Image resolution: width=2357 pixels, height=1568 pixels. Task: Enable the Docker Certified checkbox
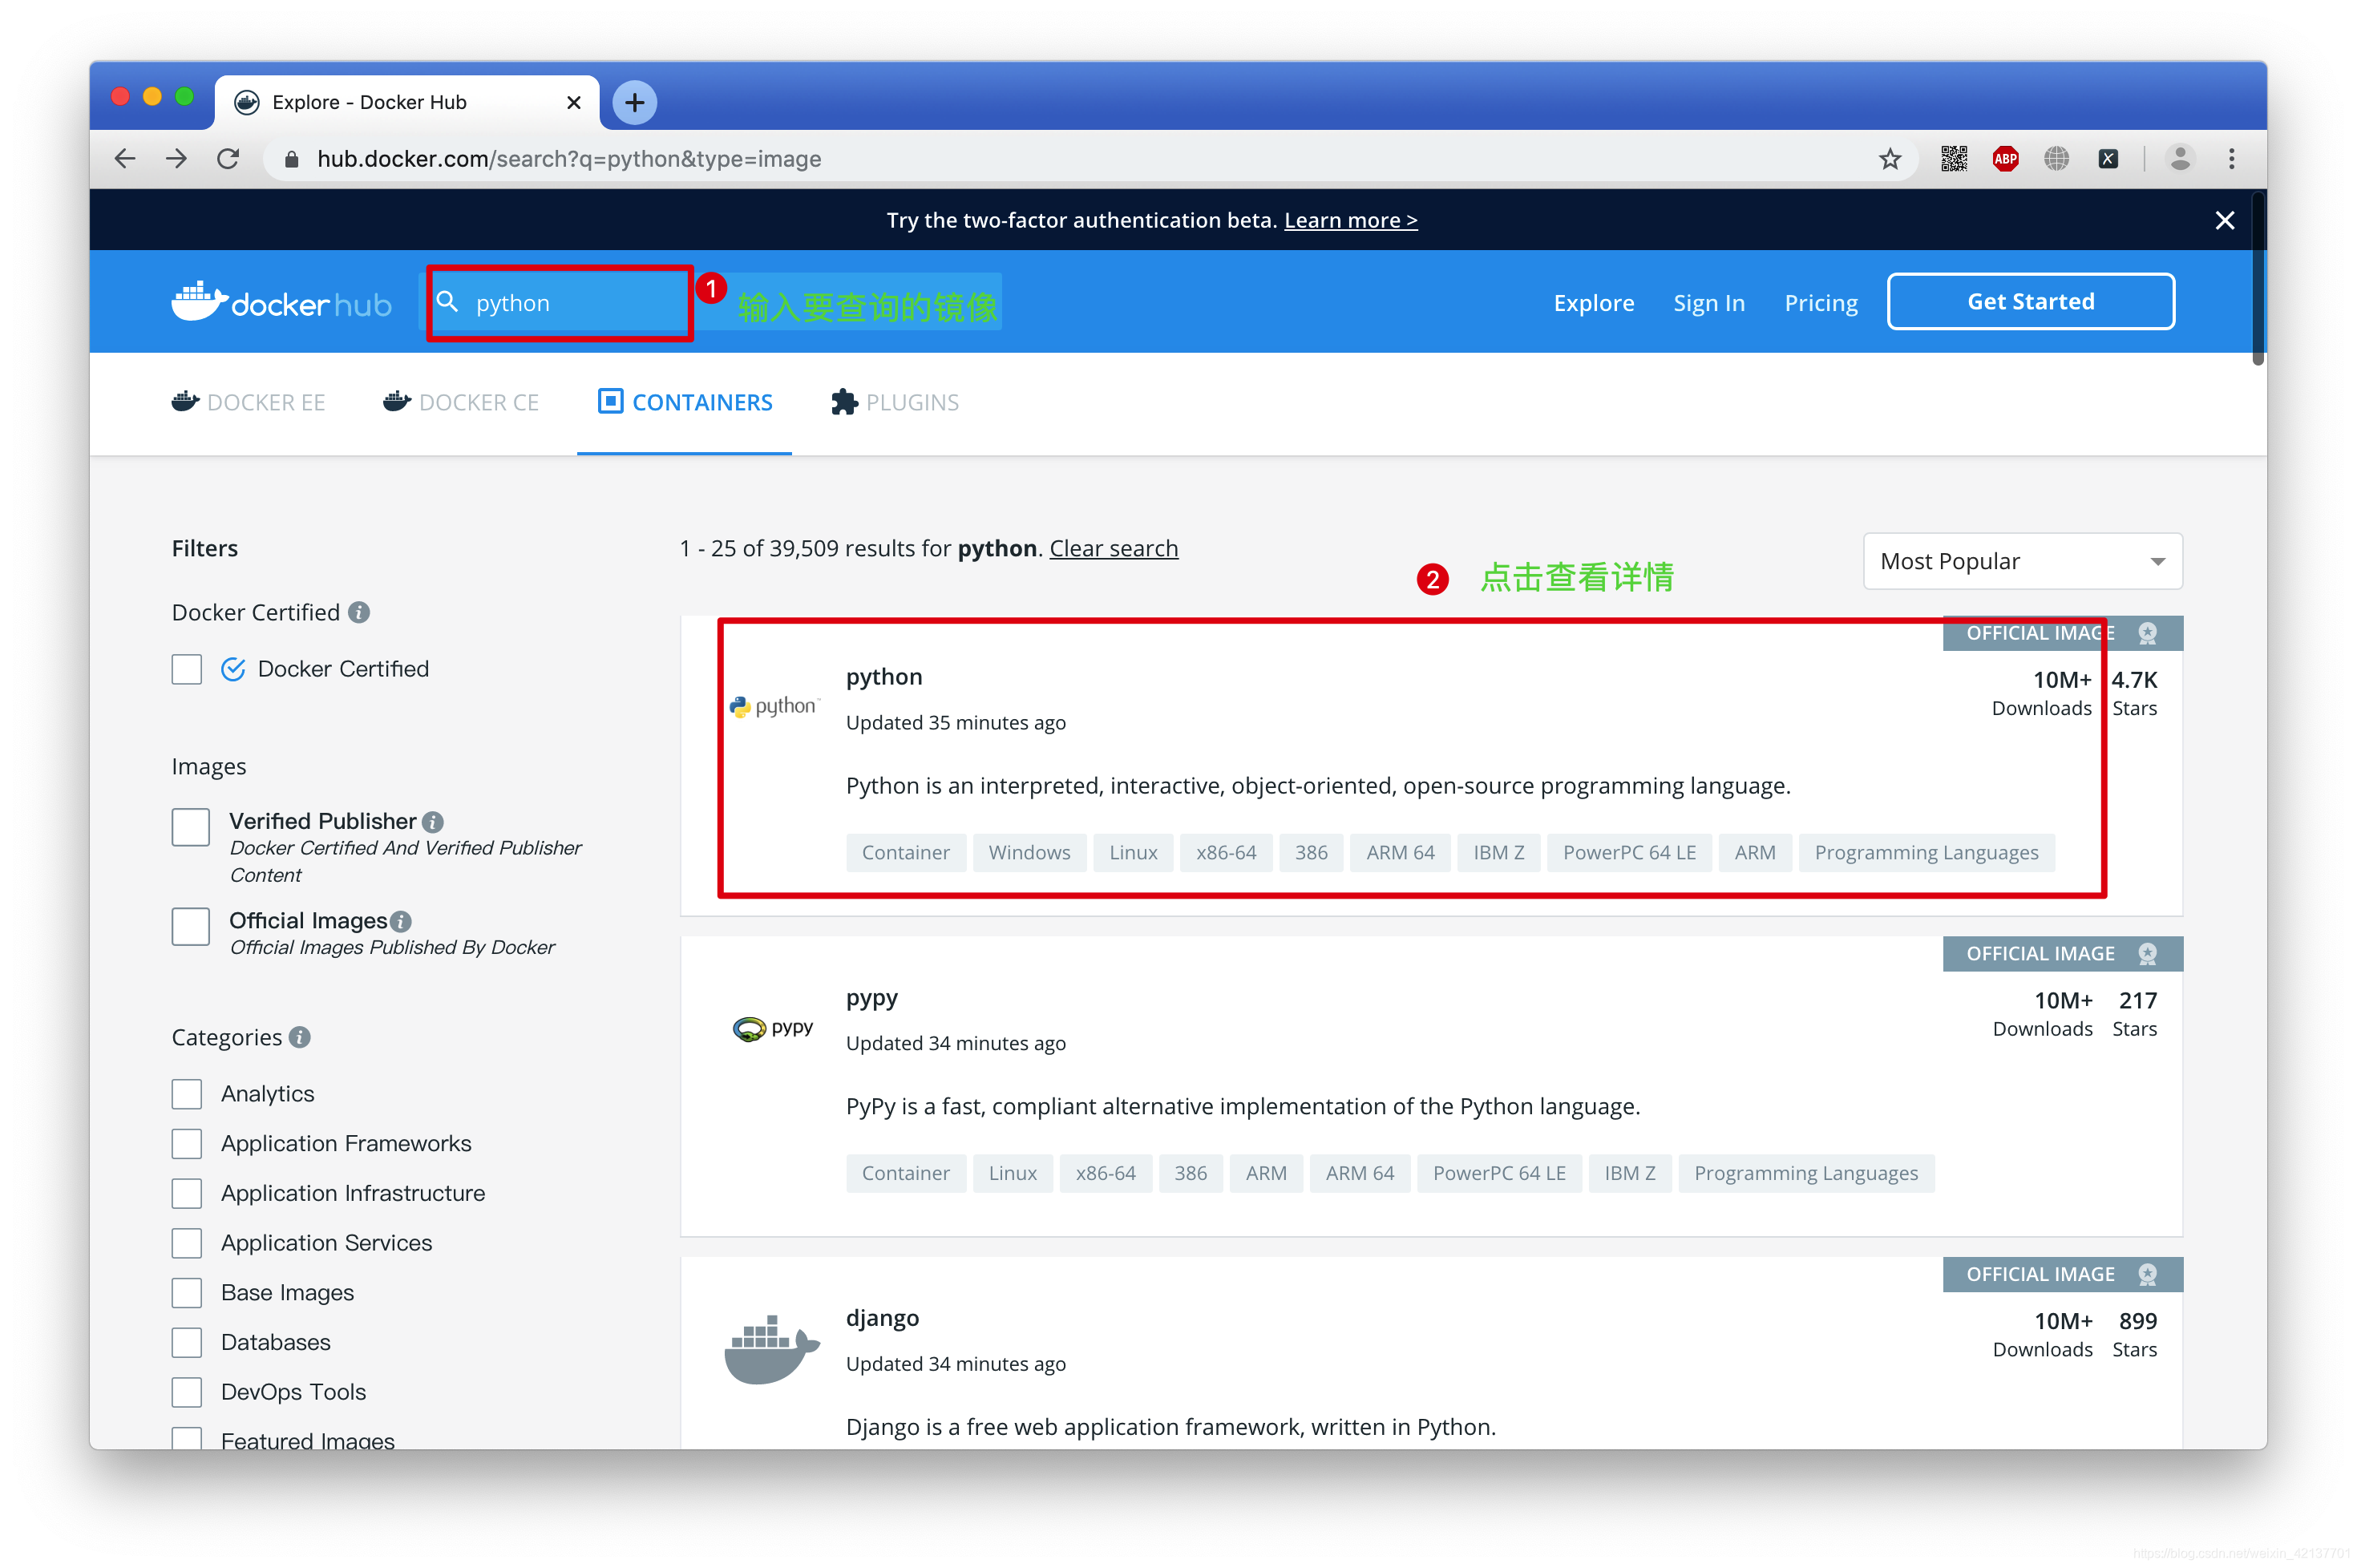pyautogui.click(x=187, y=669)
